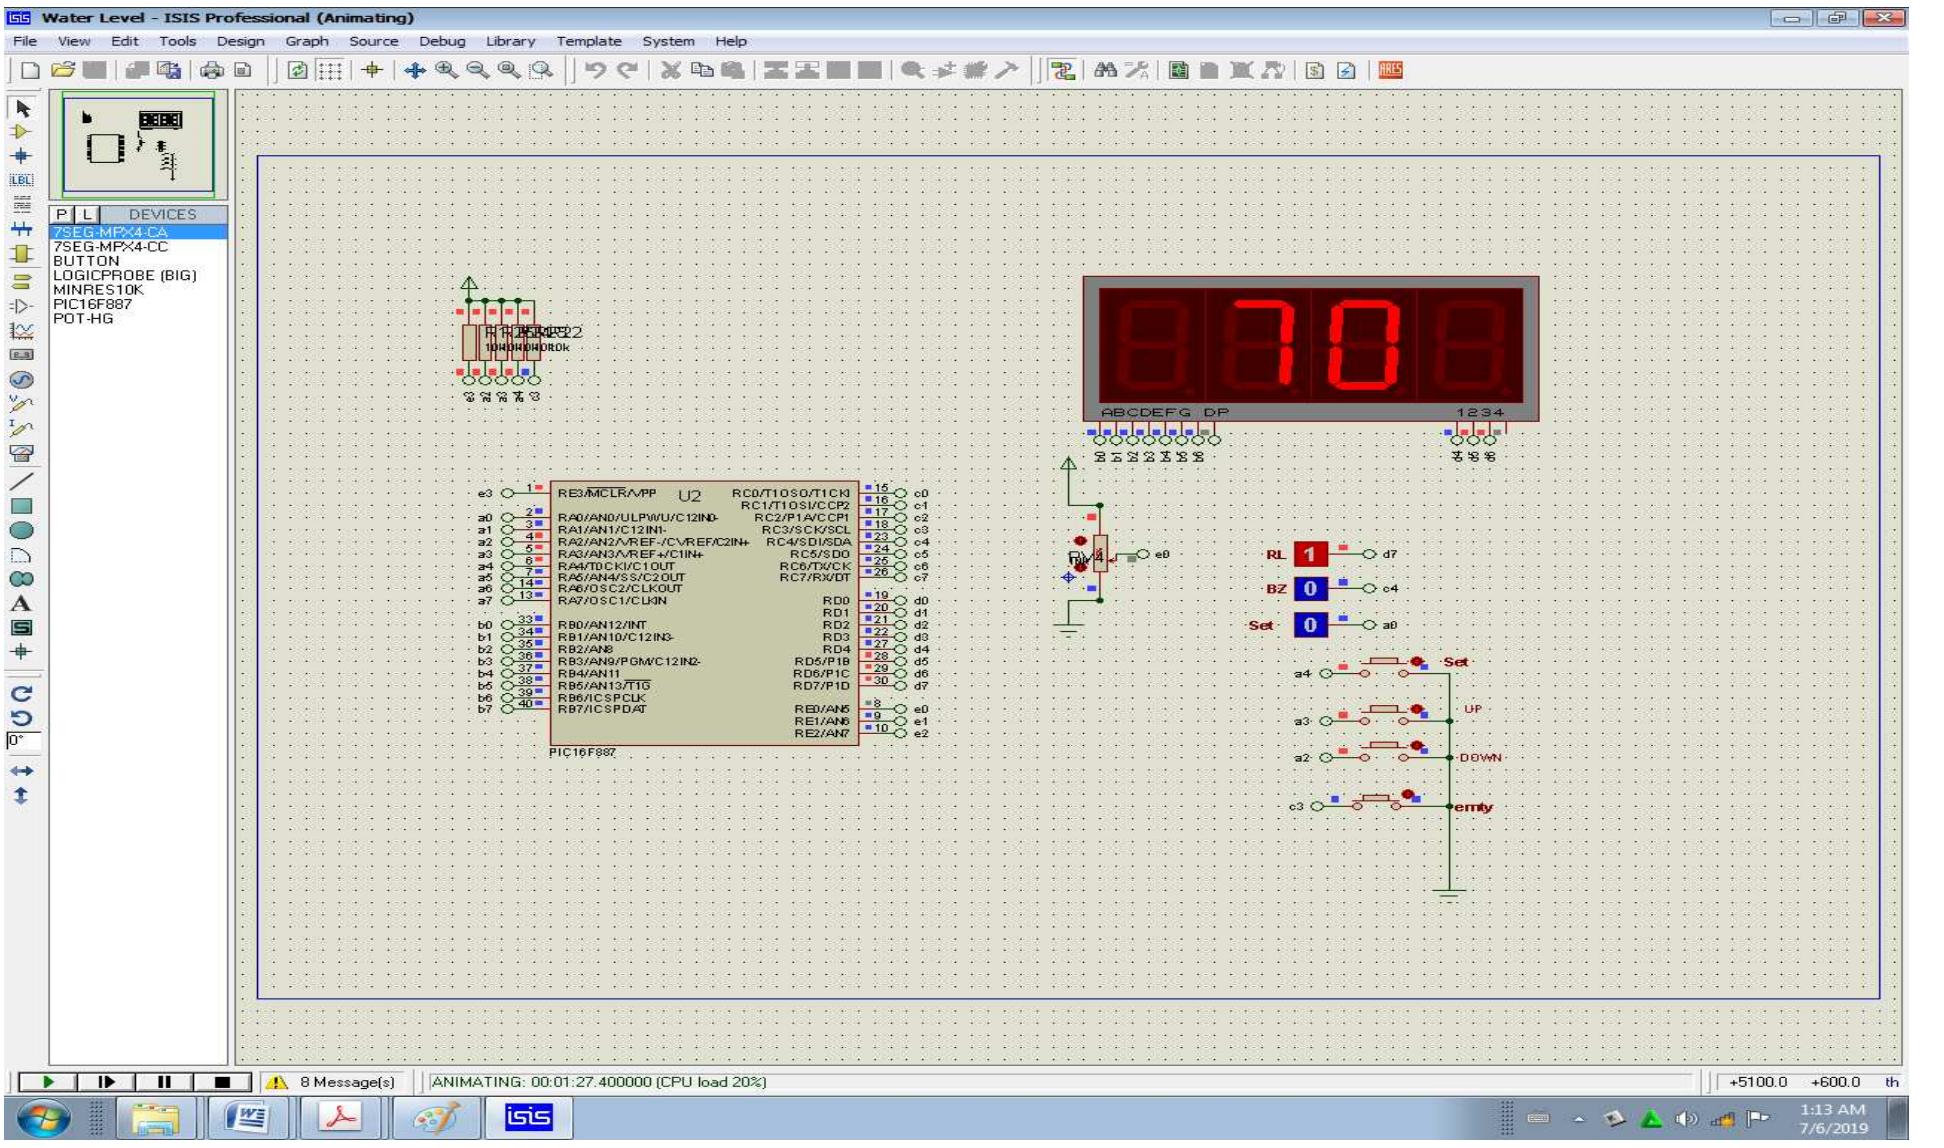Viewport: 1944px width, 1148px height.
Task: Open the Debug menu
Action: (442, 41)
